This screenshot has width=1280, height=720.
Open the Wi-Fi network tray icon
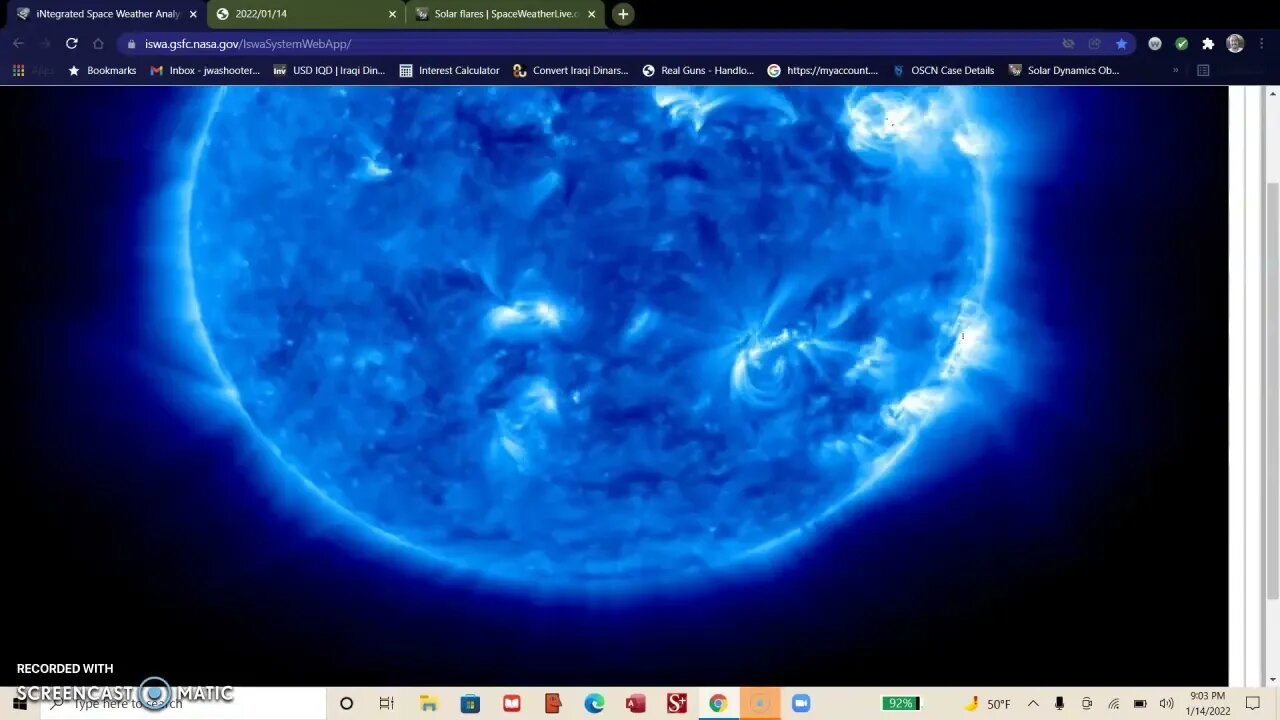1113,704
